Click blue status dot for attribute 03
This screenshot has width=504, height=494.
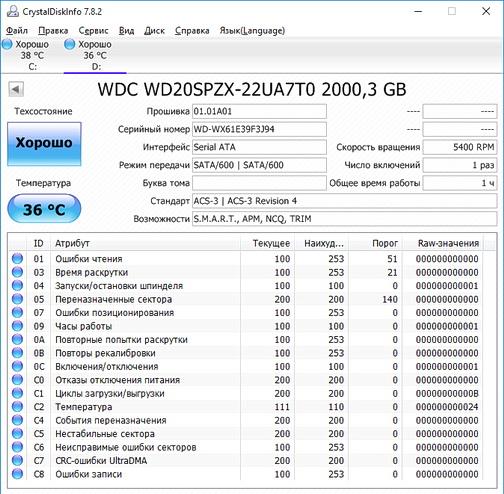17,272
